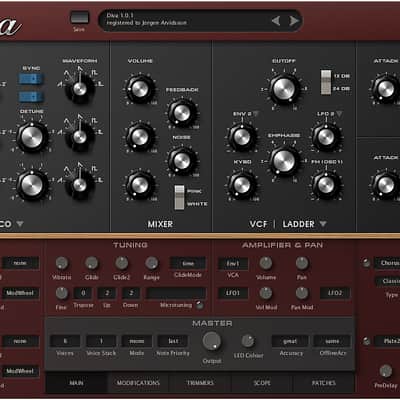
Task: Toggle the blue Sync switch
Action: (31, 79)
